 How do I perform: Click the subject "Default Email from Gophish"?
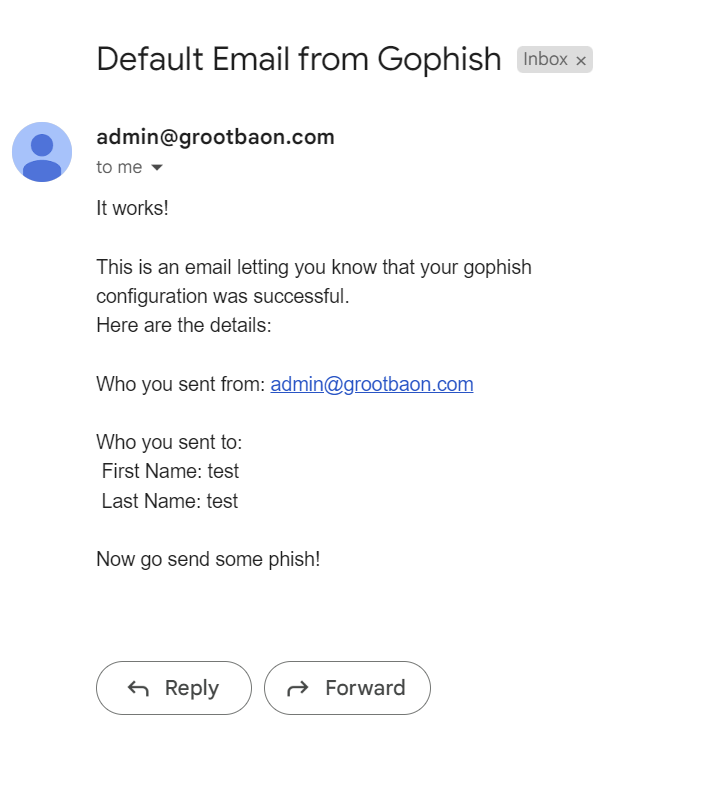coord(299,59)
